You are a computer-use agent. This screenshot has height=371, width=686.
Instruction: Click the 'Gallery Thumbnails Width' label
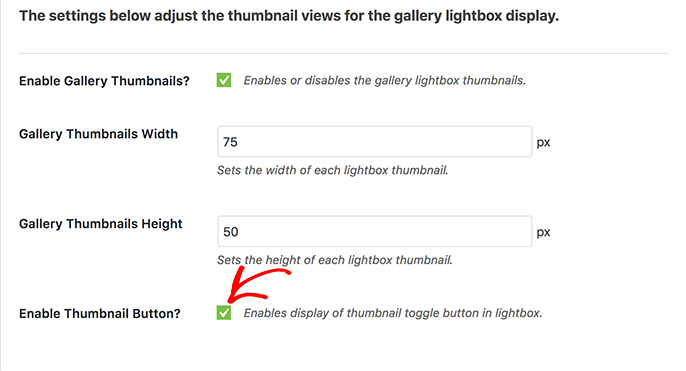pyautogui.click(x=98, y=134)
